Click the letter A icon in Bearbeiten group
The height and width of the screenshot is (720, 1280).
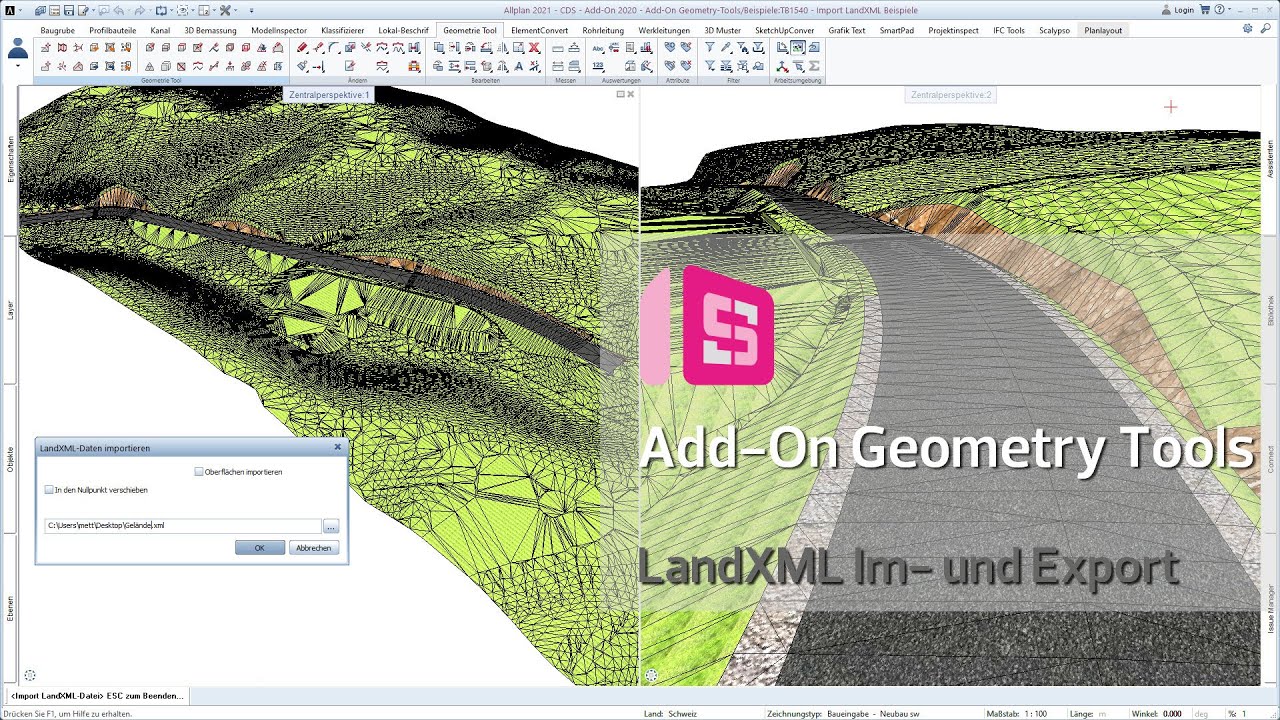tap(519, 66)
